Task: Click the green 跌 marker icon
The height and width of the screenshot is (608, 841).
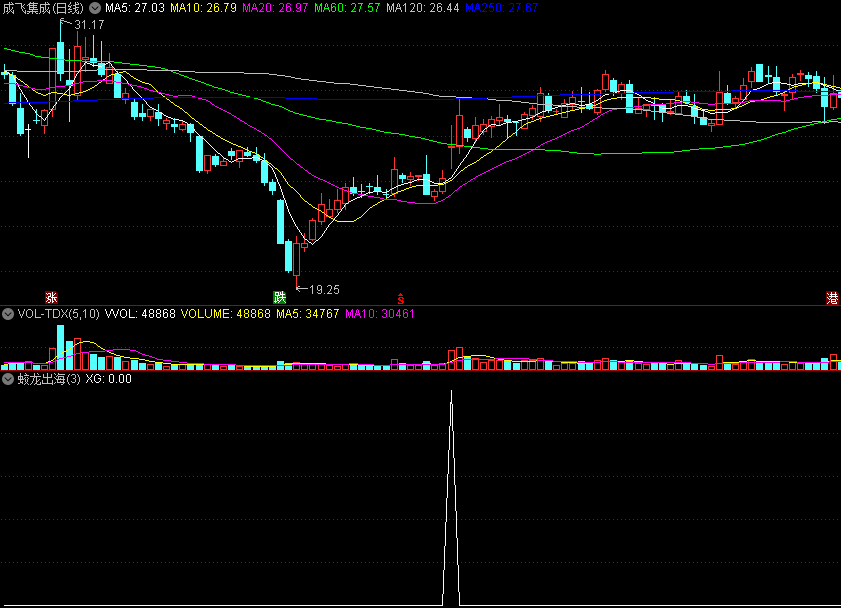Action: 279,298
